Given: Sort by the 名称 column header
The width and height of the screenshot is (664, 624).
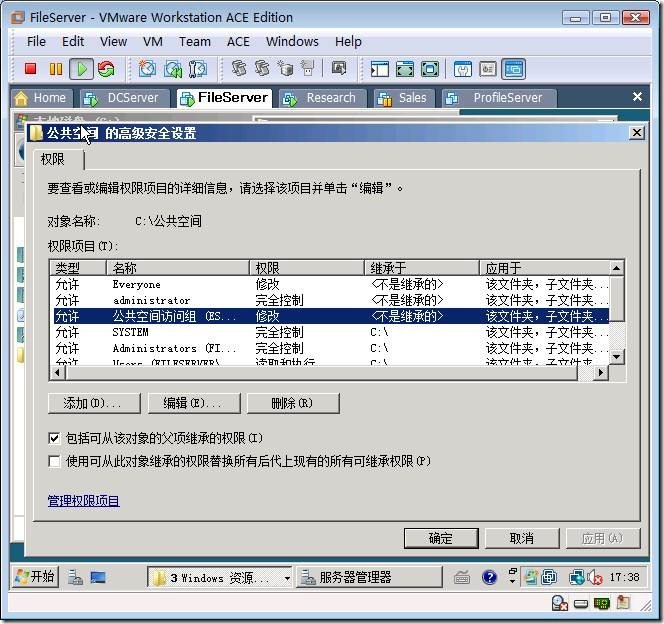Looking at the screenshot, I should [178, 268].
